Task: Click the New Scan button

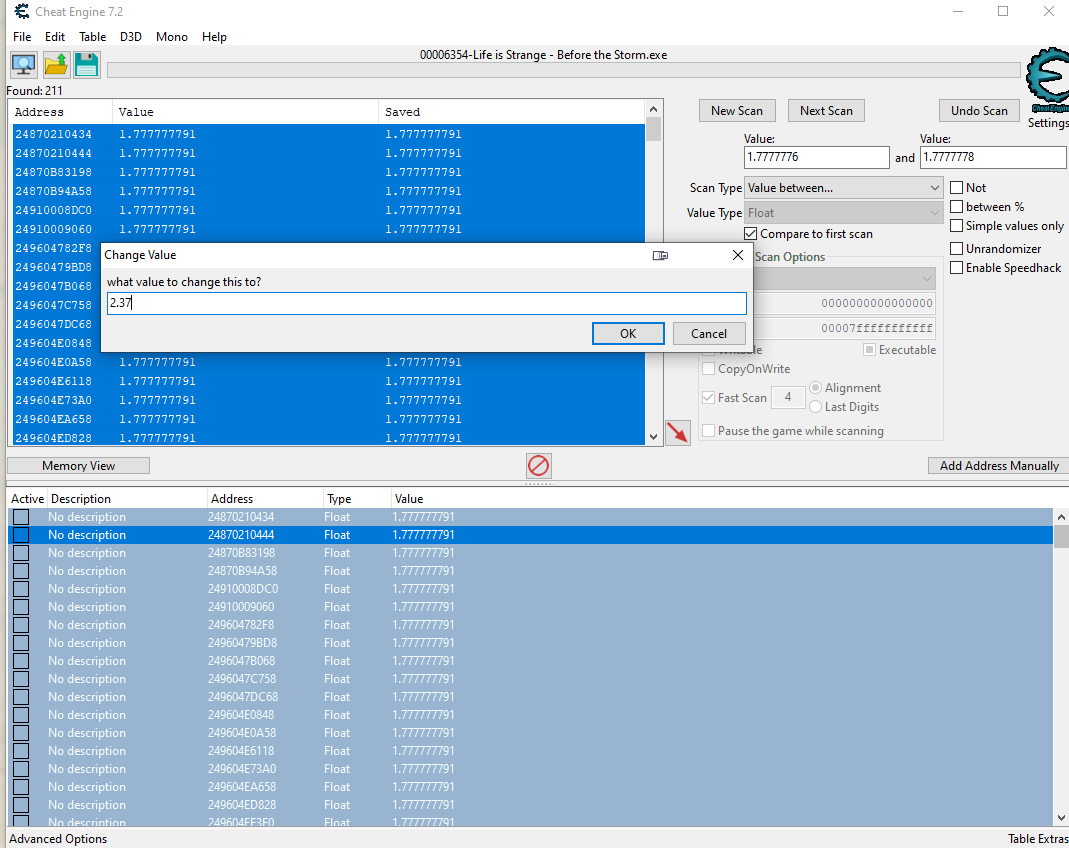Action: pyautogui.click(x=737, y=110)
